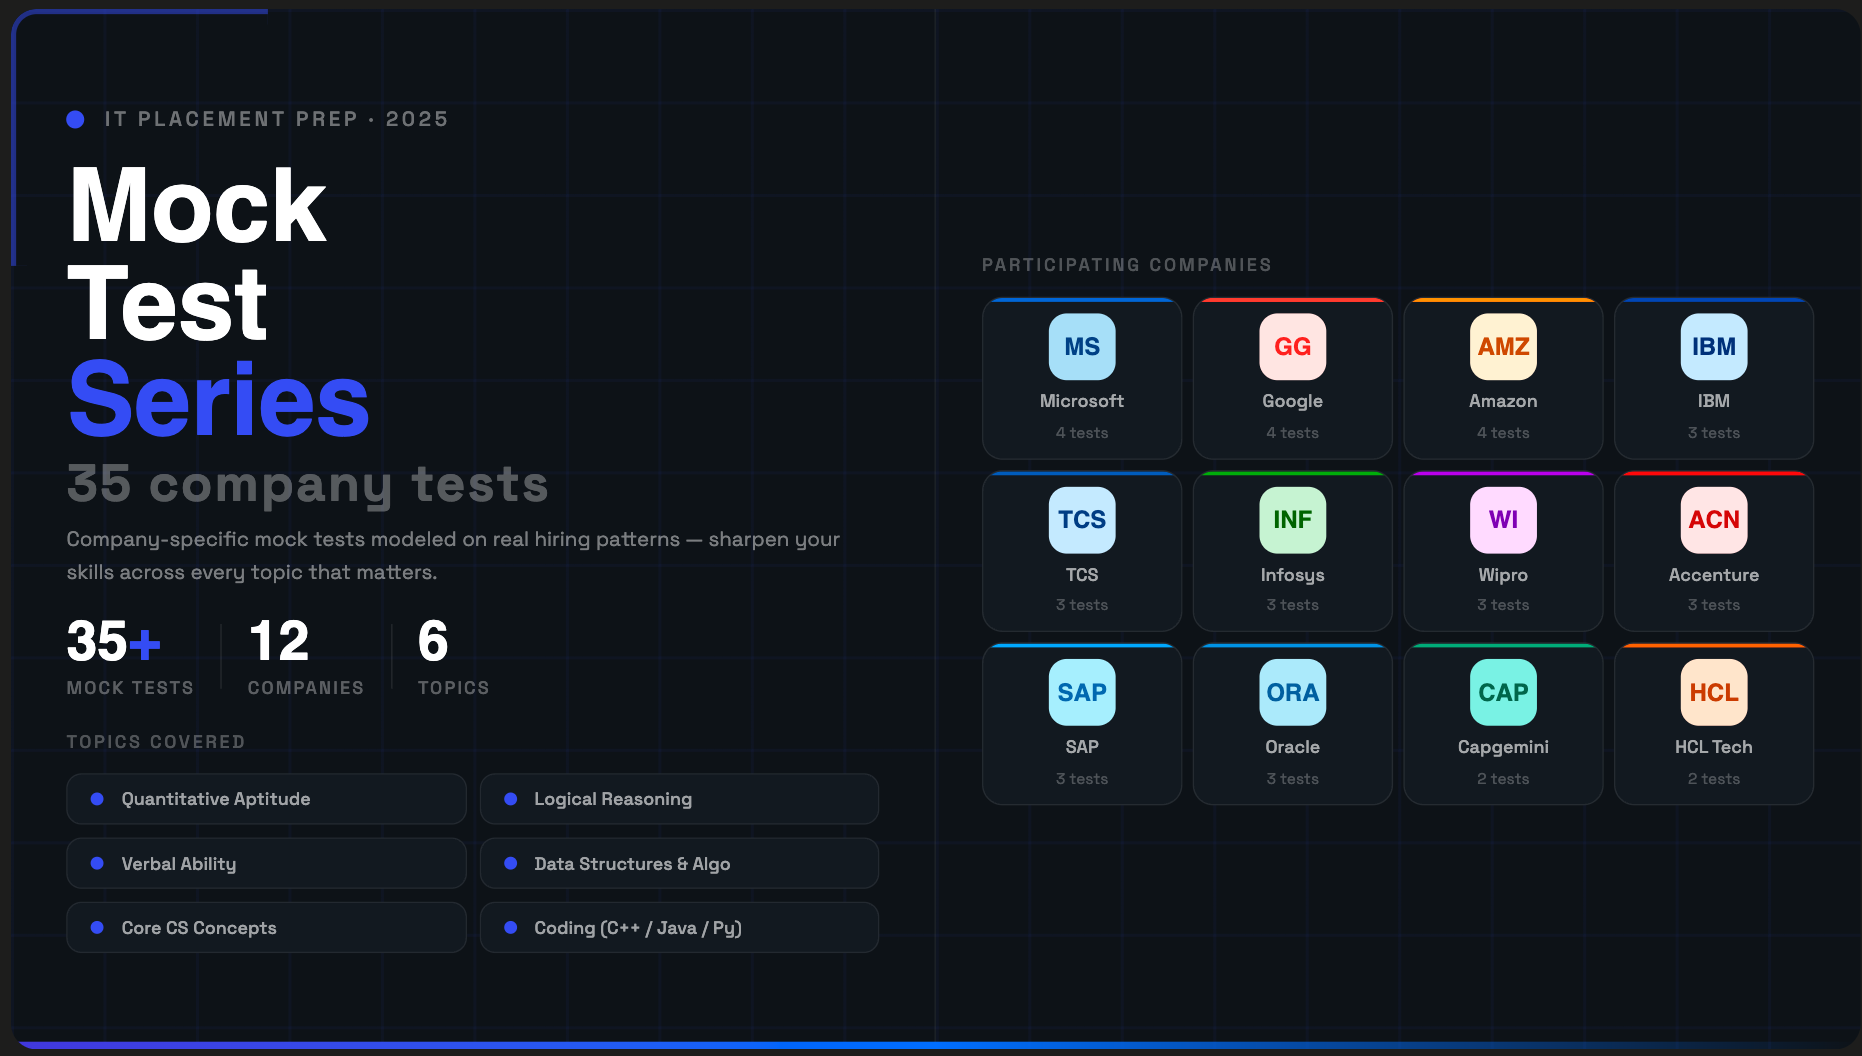
Task: Click '2 tests' under Capgemini
Action: [1503, 779]
